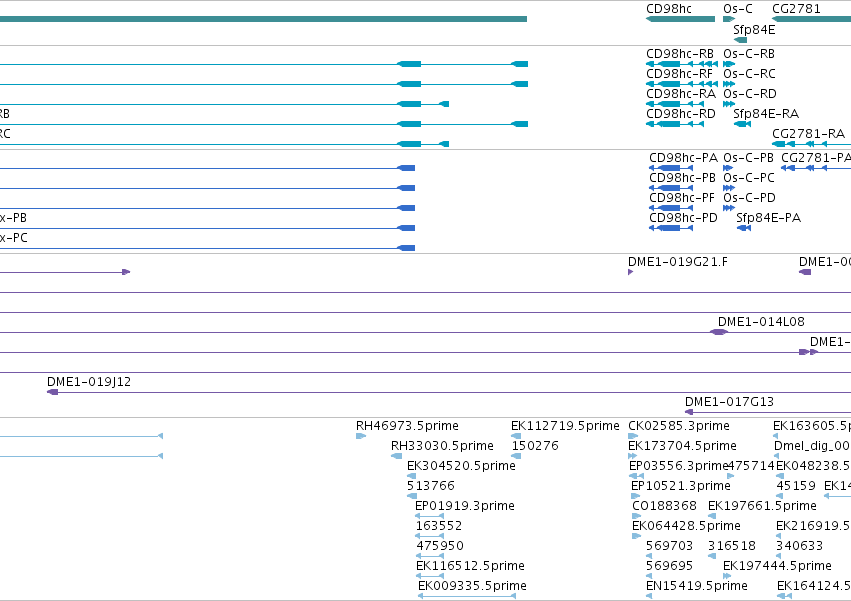Image resolution: width=851 pixels, height=601 pixels.
Task: Select EST EK112719.5prime
Action: pyautogui.click(x=565, y=426)
